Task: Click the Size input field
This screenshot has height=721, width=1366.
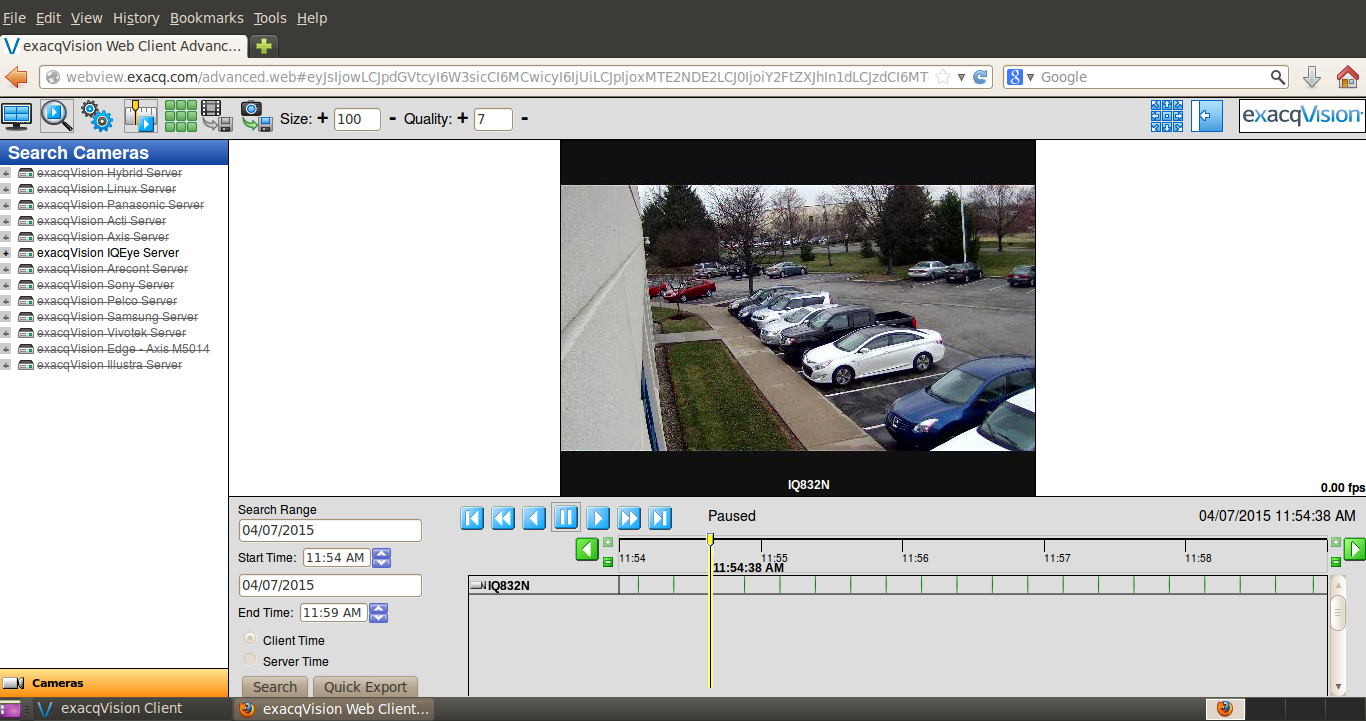Action: coord(357,119)
